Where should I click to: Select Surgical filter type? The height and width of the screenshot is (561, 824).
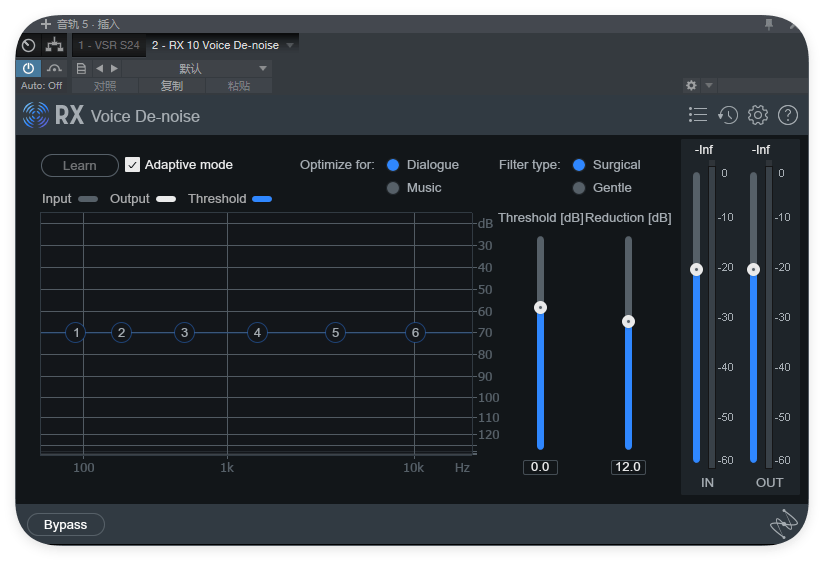pyautogui.click(x=579, y=165)
